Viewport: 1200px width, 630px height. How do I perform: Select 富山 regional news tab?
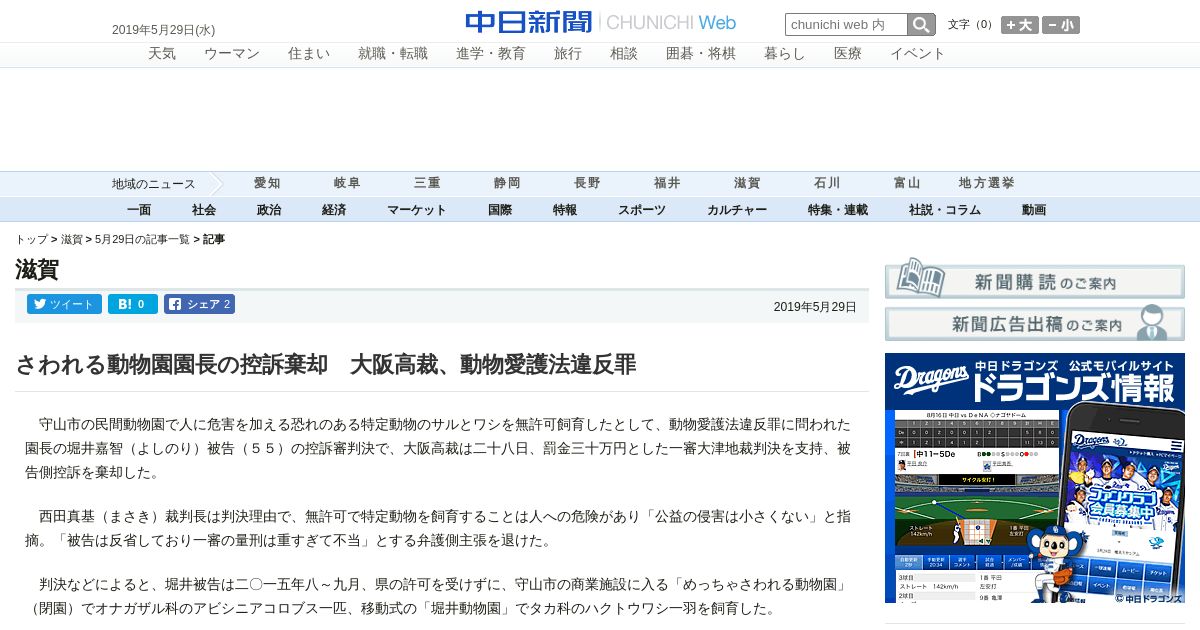pyautogui.click(x=907, y=183)
